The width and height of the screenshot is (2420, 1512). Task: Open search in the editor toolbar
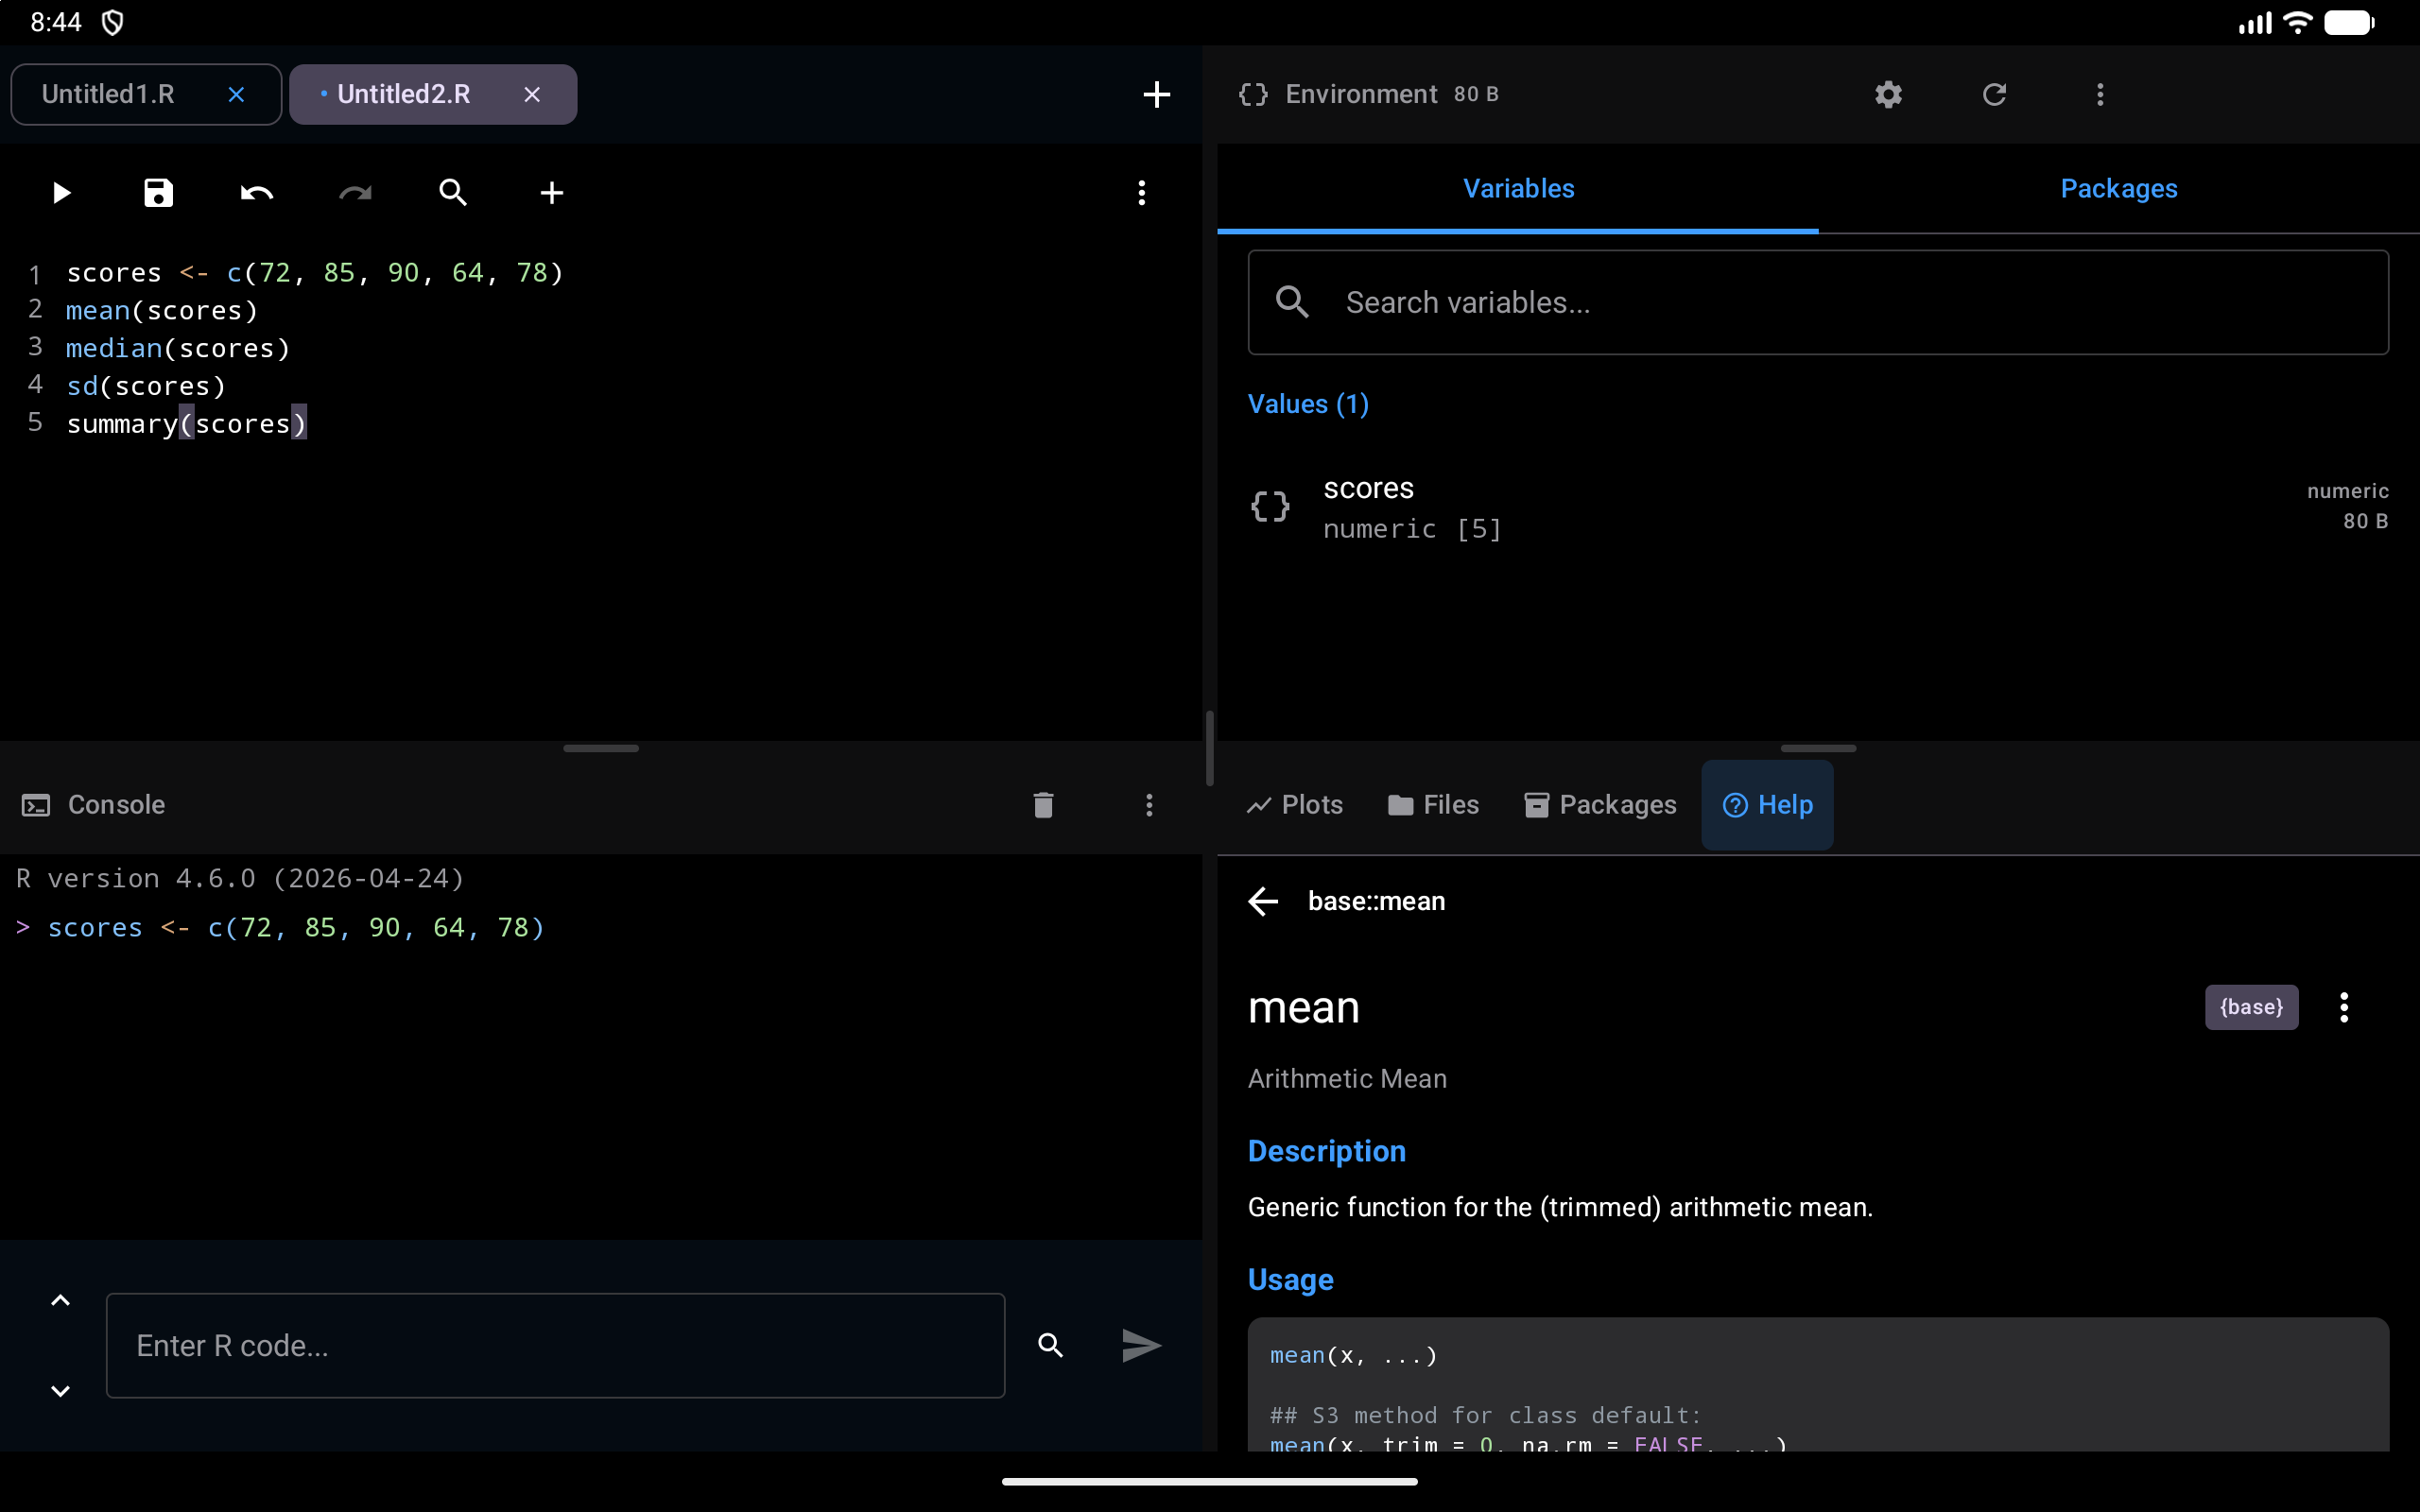[453, 193]
